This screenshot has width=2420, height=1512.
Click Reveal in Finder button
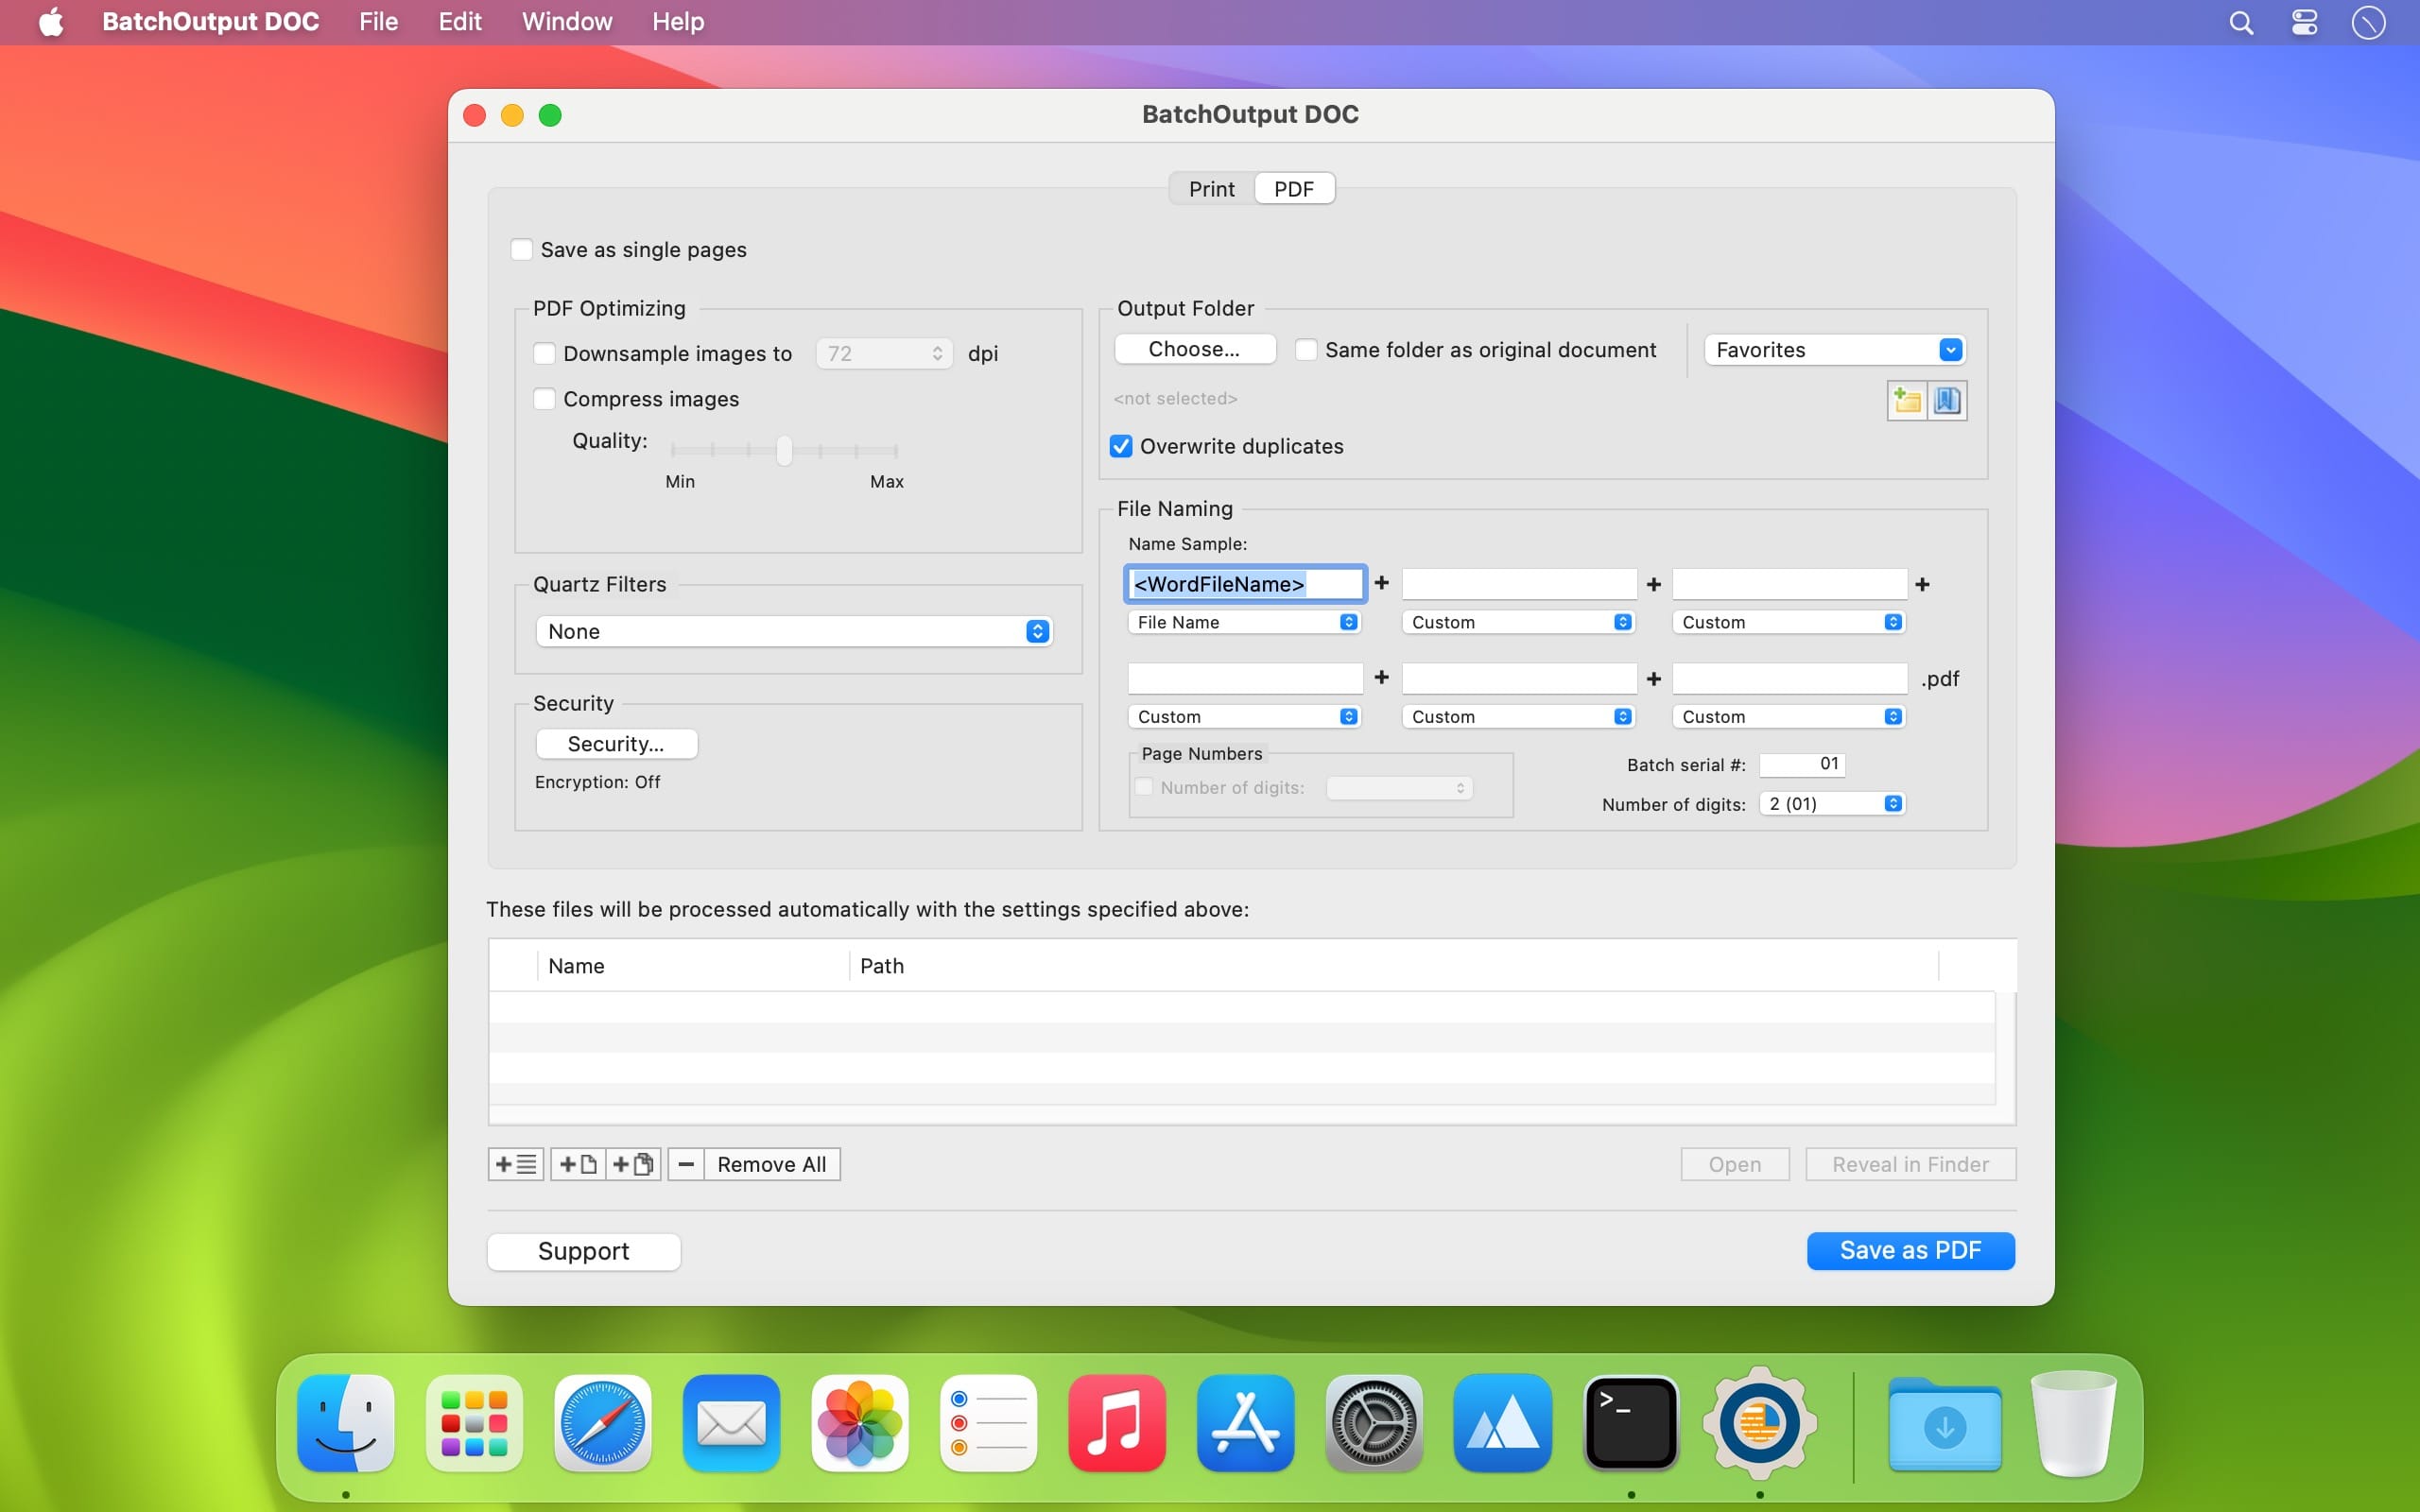point(1910,1164)
